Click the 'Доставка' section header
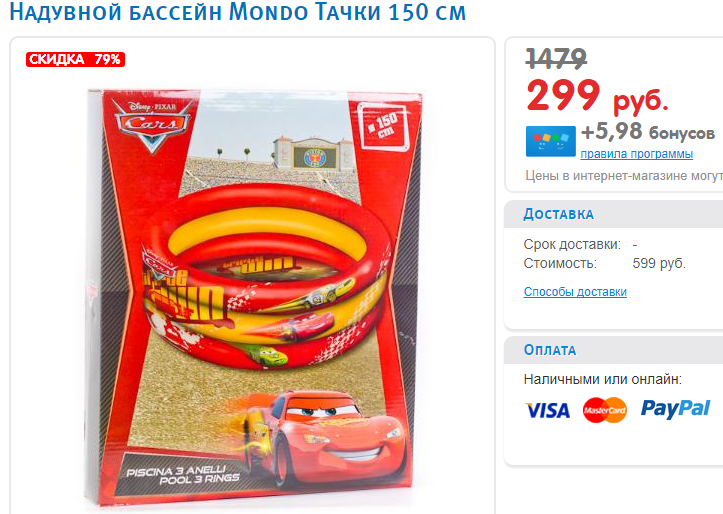This screenshot has height=514, width=723. tap(558, 214)
